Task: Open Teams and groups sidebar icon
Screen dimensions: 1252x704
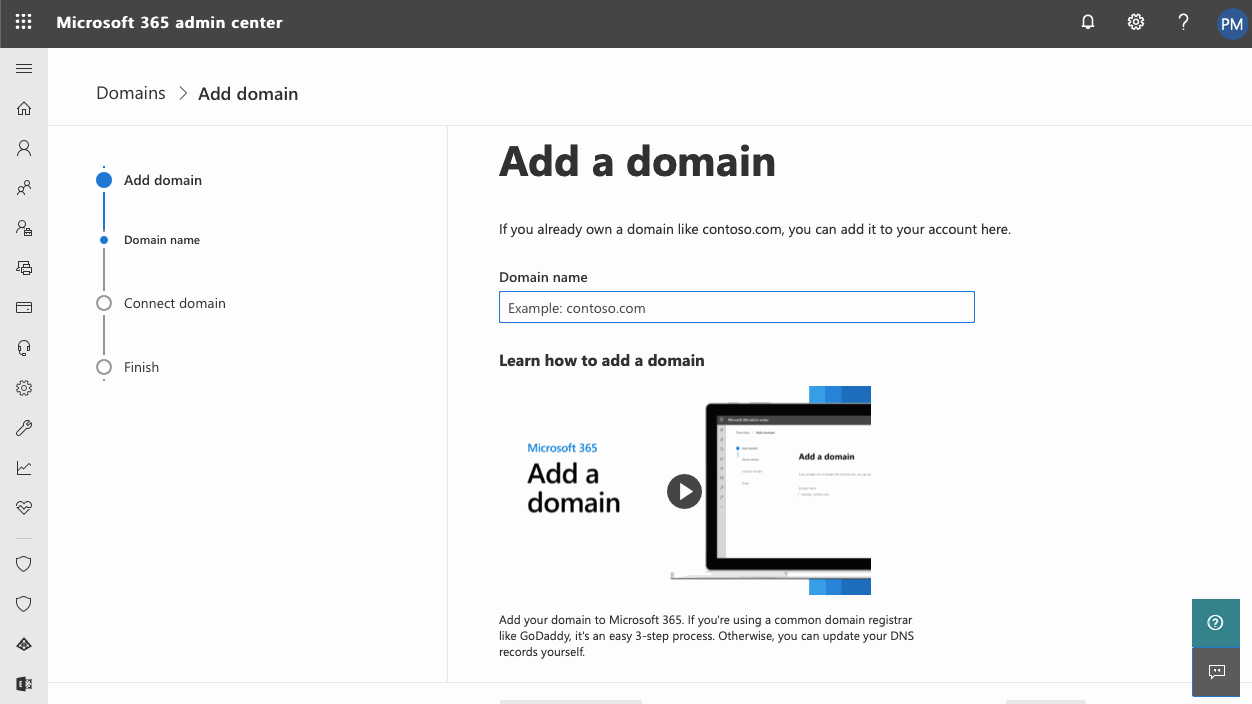Action: click(24, 188)
